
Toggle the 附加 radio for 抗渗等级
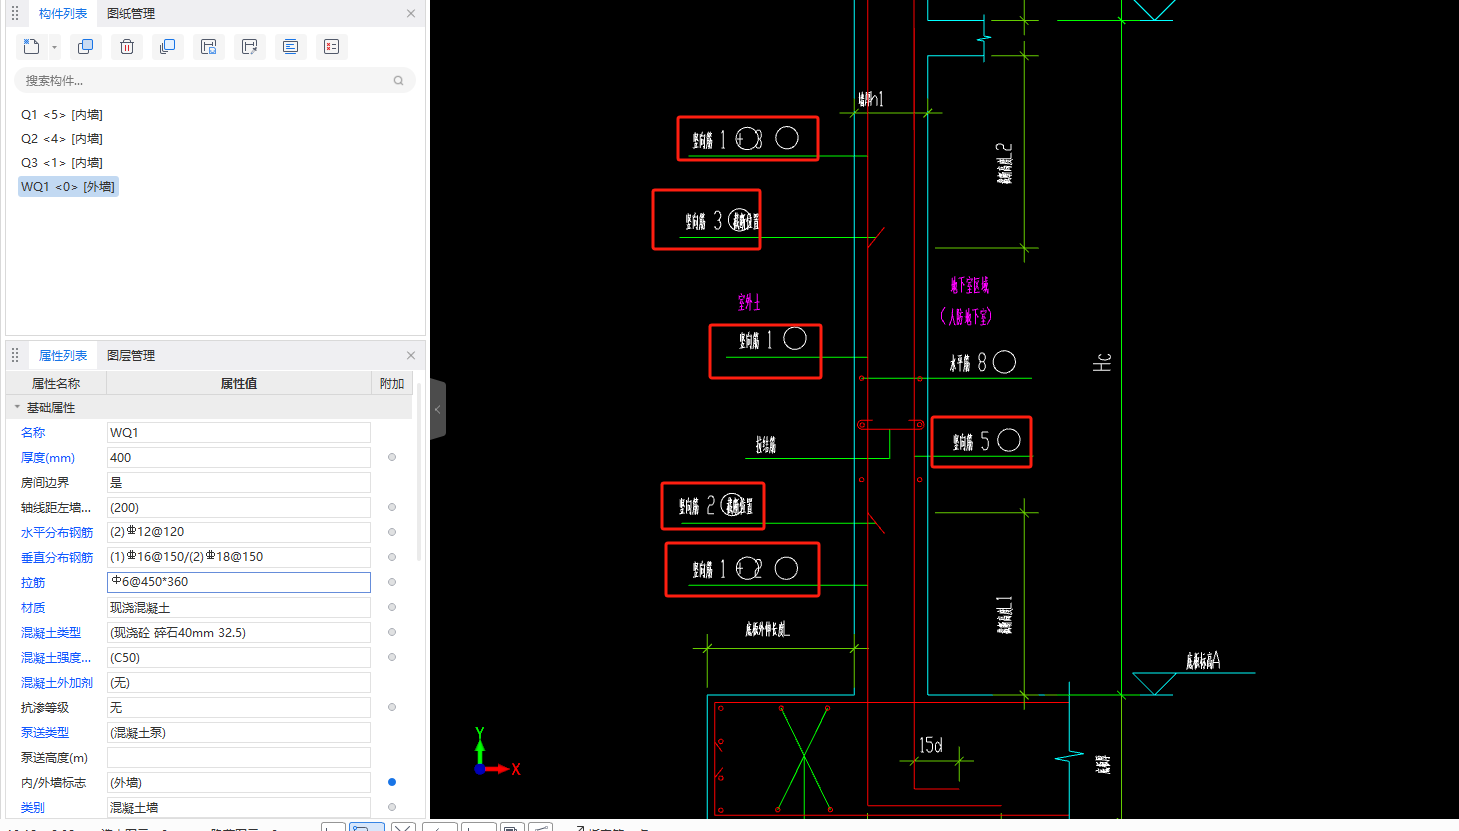392,707
